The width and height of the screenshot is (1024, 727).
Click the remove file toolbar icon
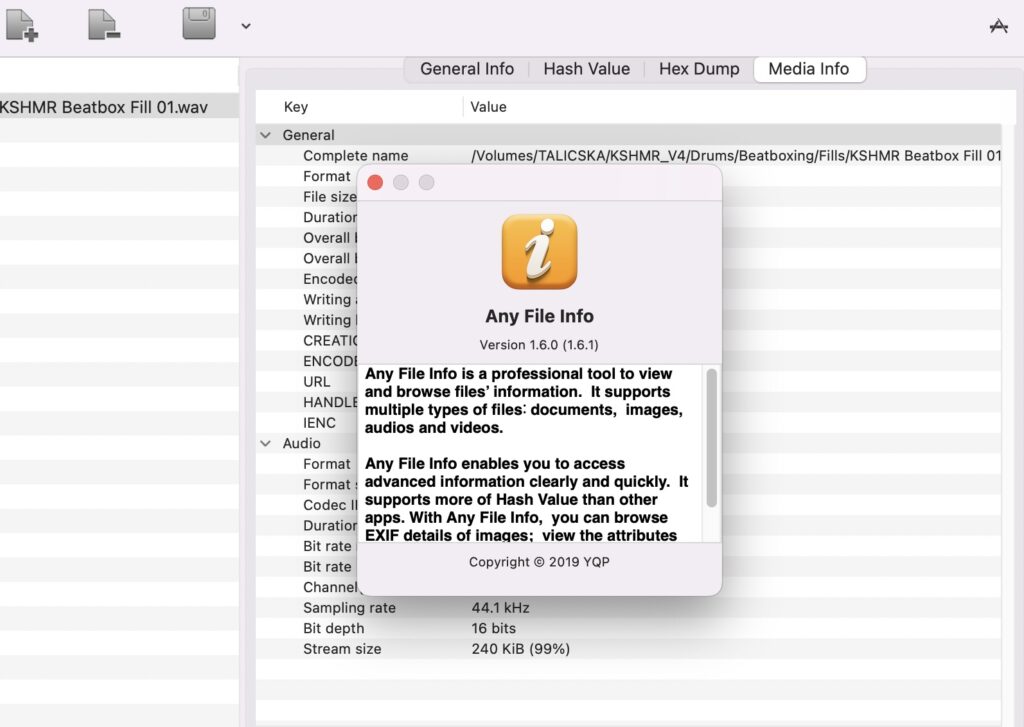pyautogui.click(x=104, y=25)
